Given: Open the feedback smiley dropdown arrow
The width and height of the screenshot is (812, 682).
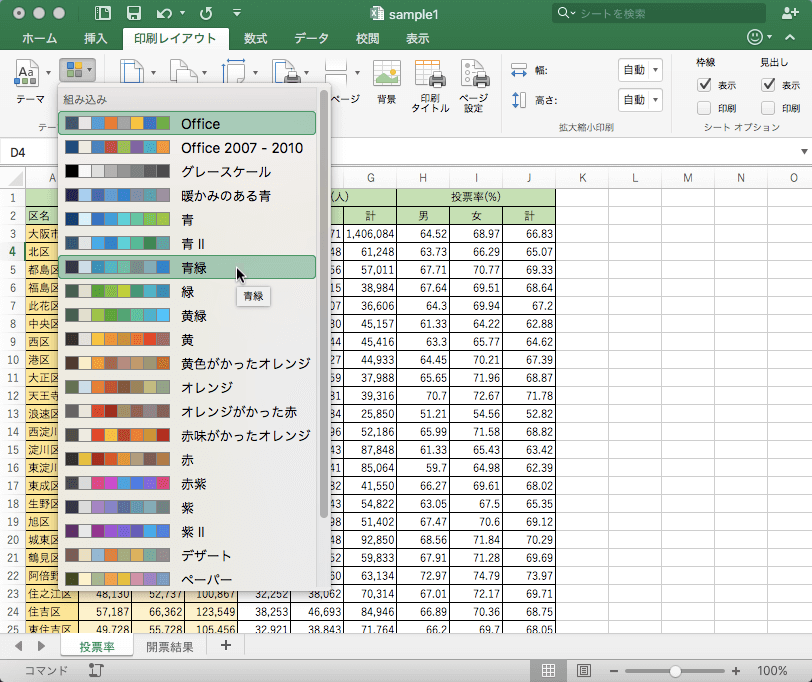Looking at the screenshot, I should coord(770,37).
